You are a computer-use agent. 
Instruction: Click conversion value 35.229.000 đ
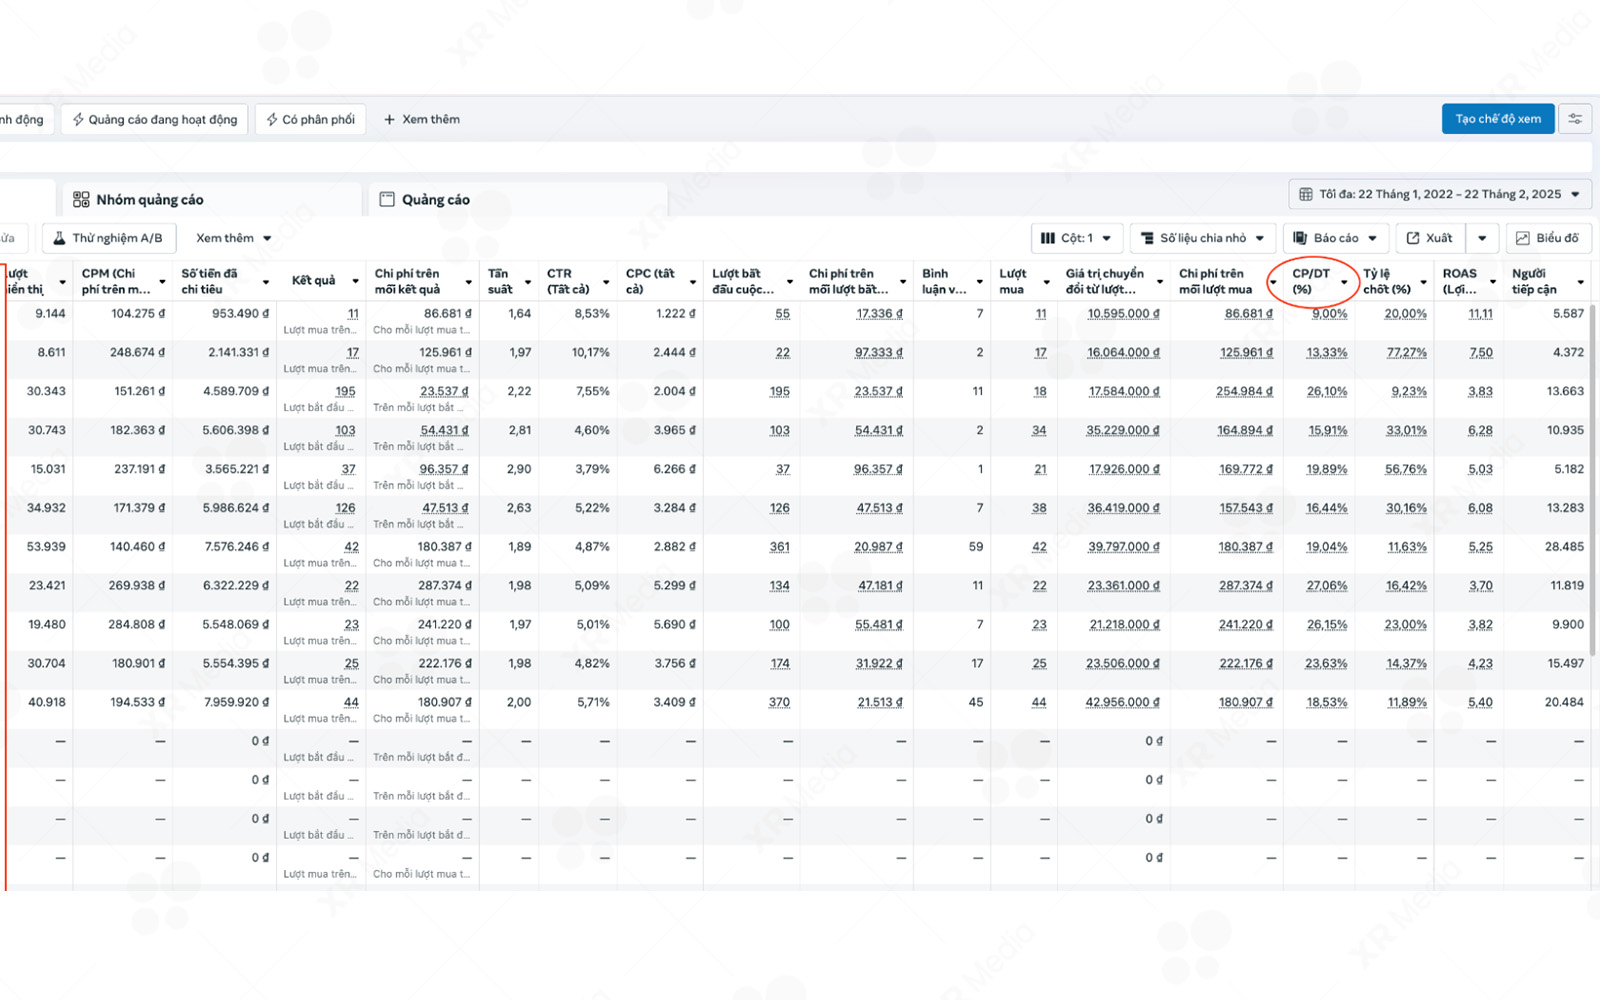click(1124, 431)
